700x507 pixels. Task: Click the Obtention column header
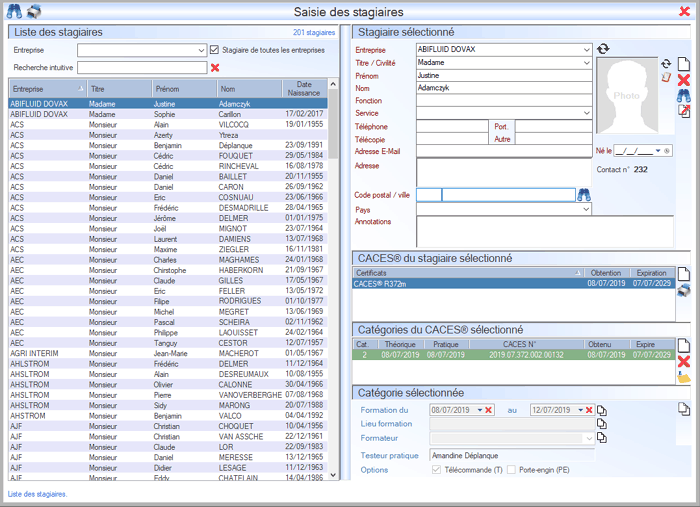tap(606, 273)
